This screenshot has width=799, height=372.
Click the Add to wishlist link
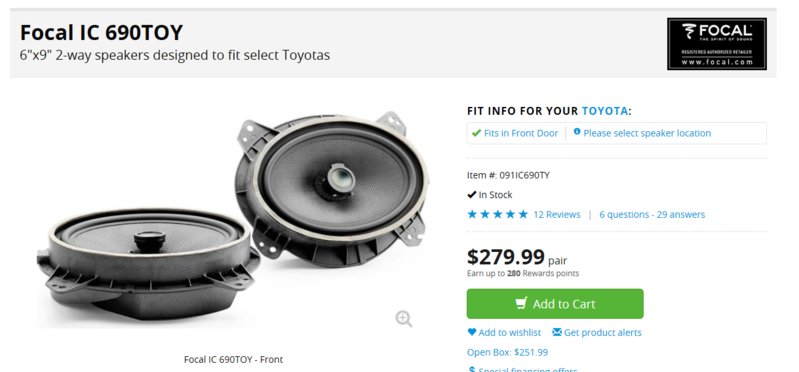510,332
